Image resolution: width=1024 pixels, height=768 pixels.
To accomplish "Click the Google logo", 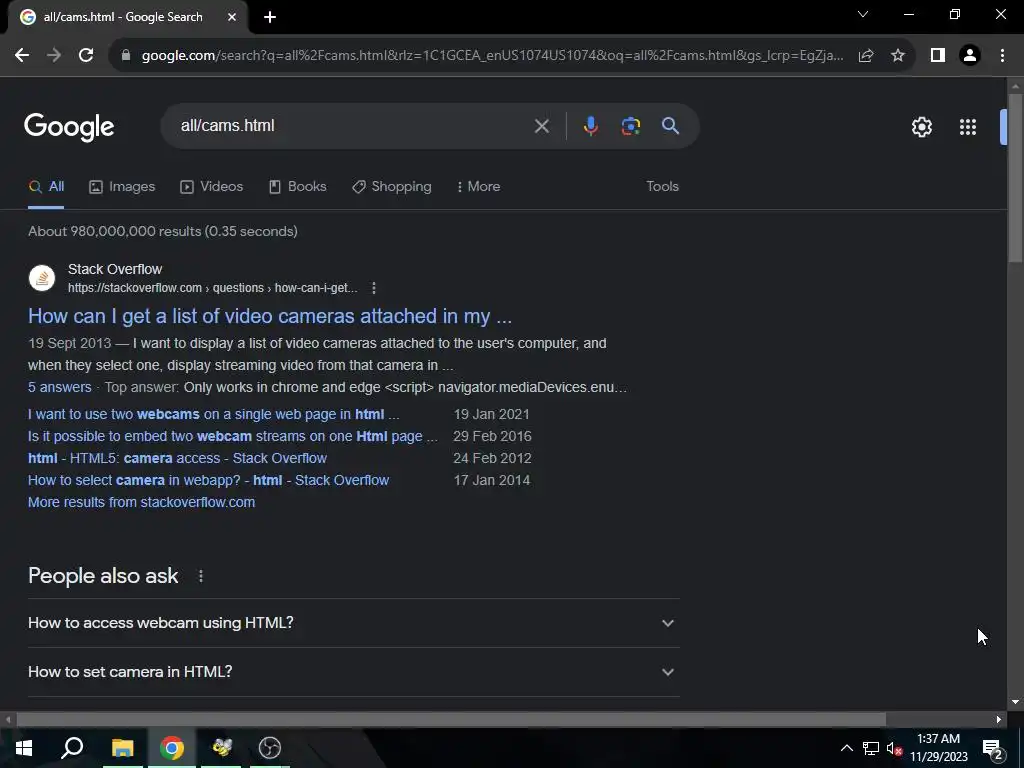I will point(69,127).
